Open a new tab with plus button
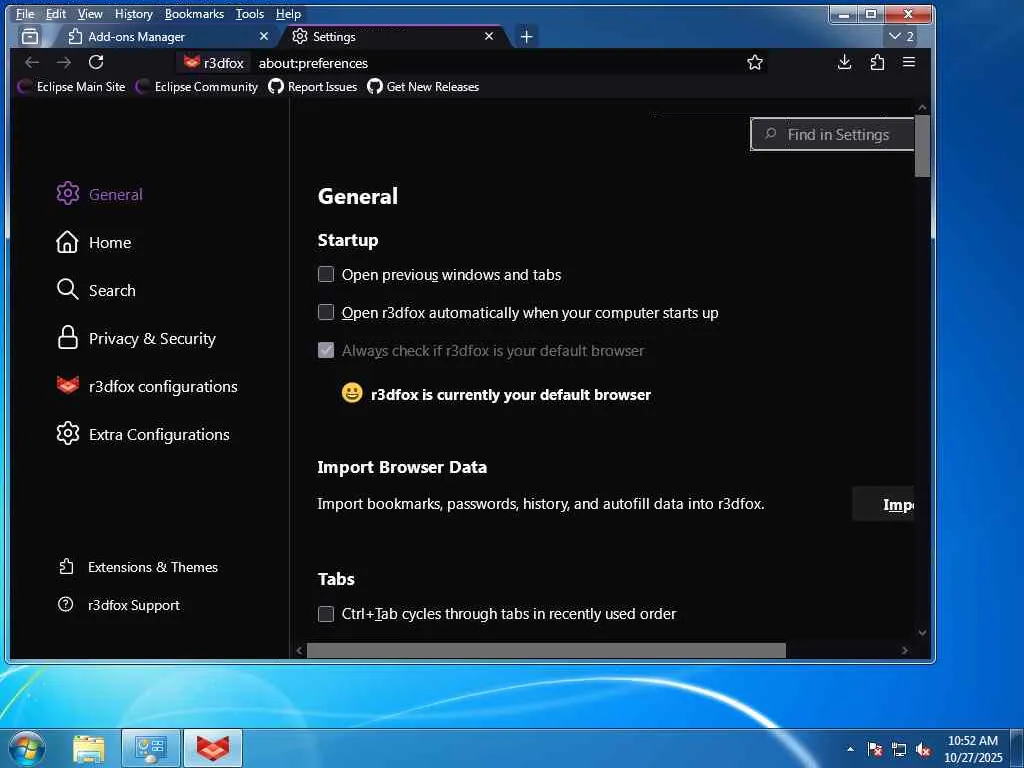 526,37
